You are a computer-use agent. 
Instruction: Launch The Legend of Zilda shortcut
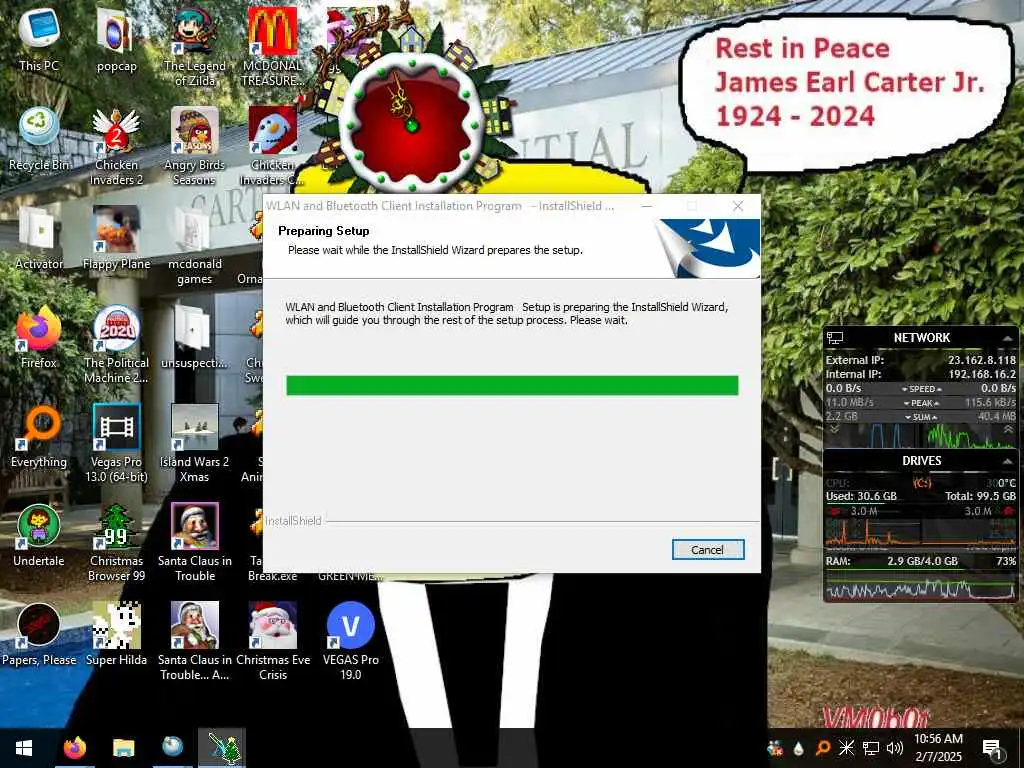coord(195,46)
